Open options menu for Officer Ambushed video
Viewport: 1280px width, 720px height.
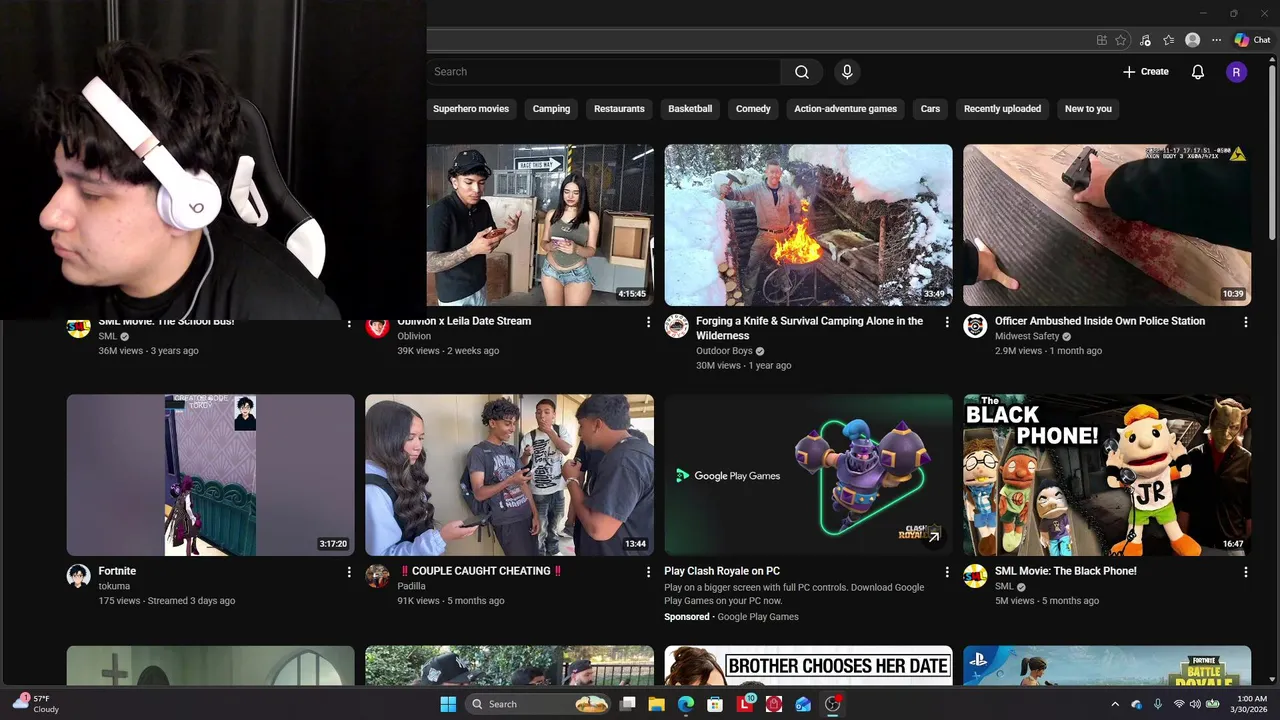tap(1246, 322)
